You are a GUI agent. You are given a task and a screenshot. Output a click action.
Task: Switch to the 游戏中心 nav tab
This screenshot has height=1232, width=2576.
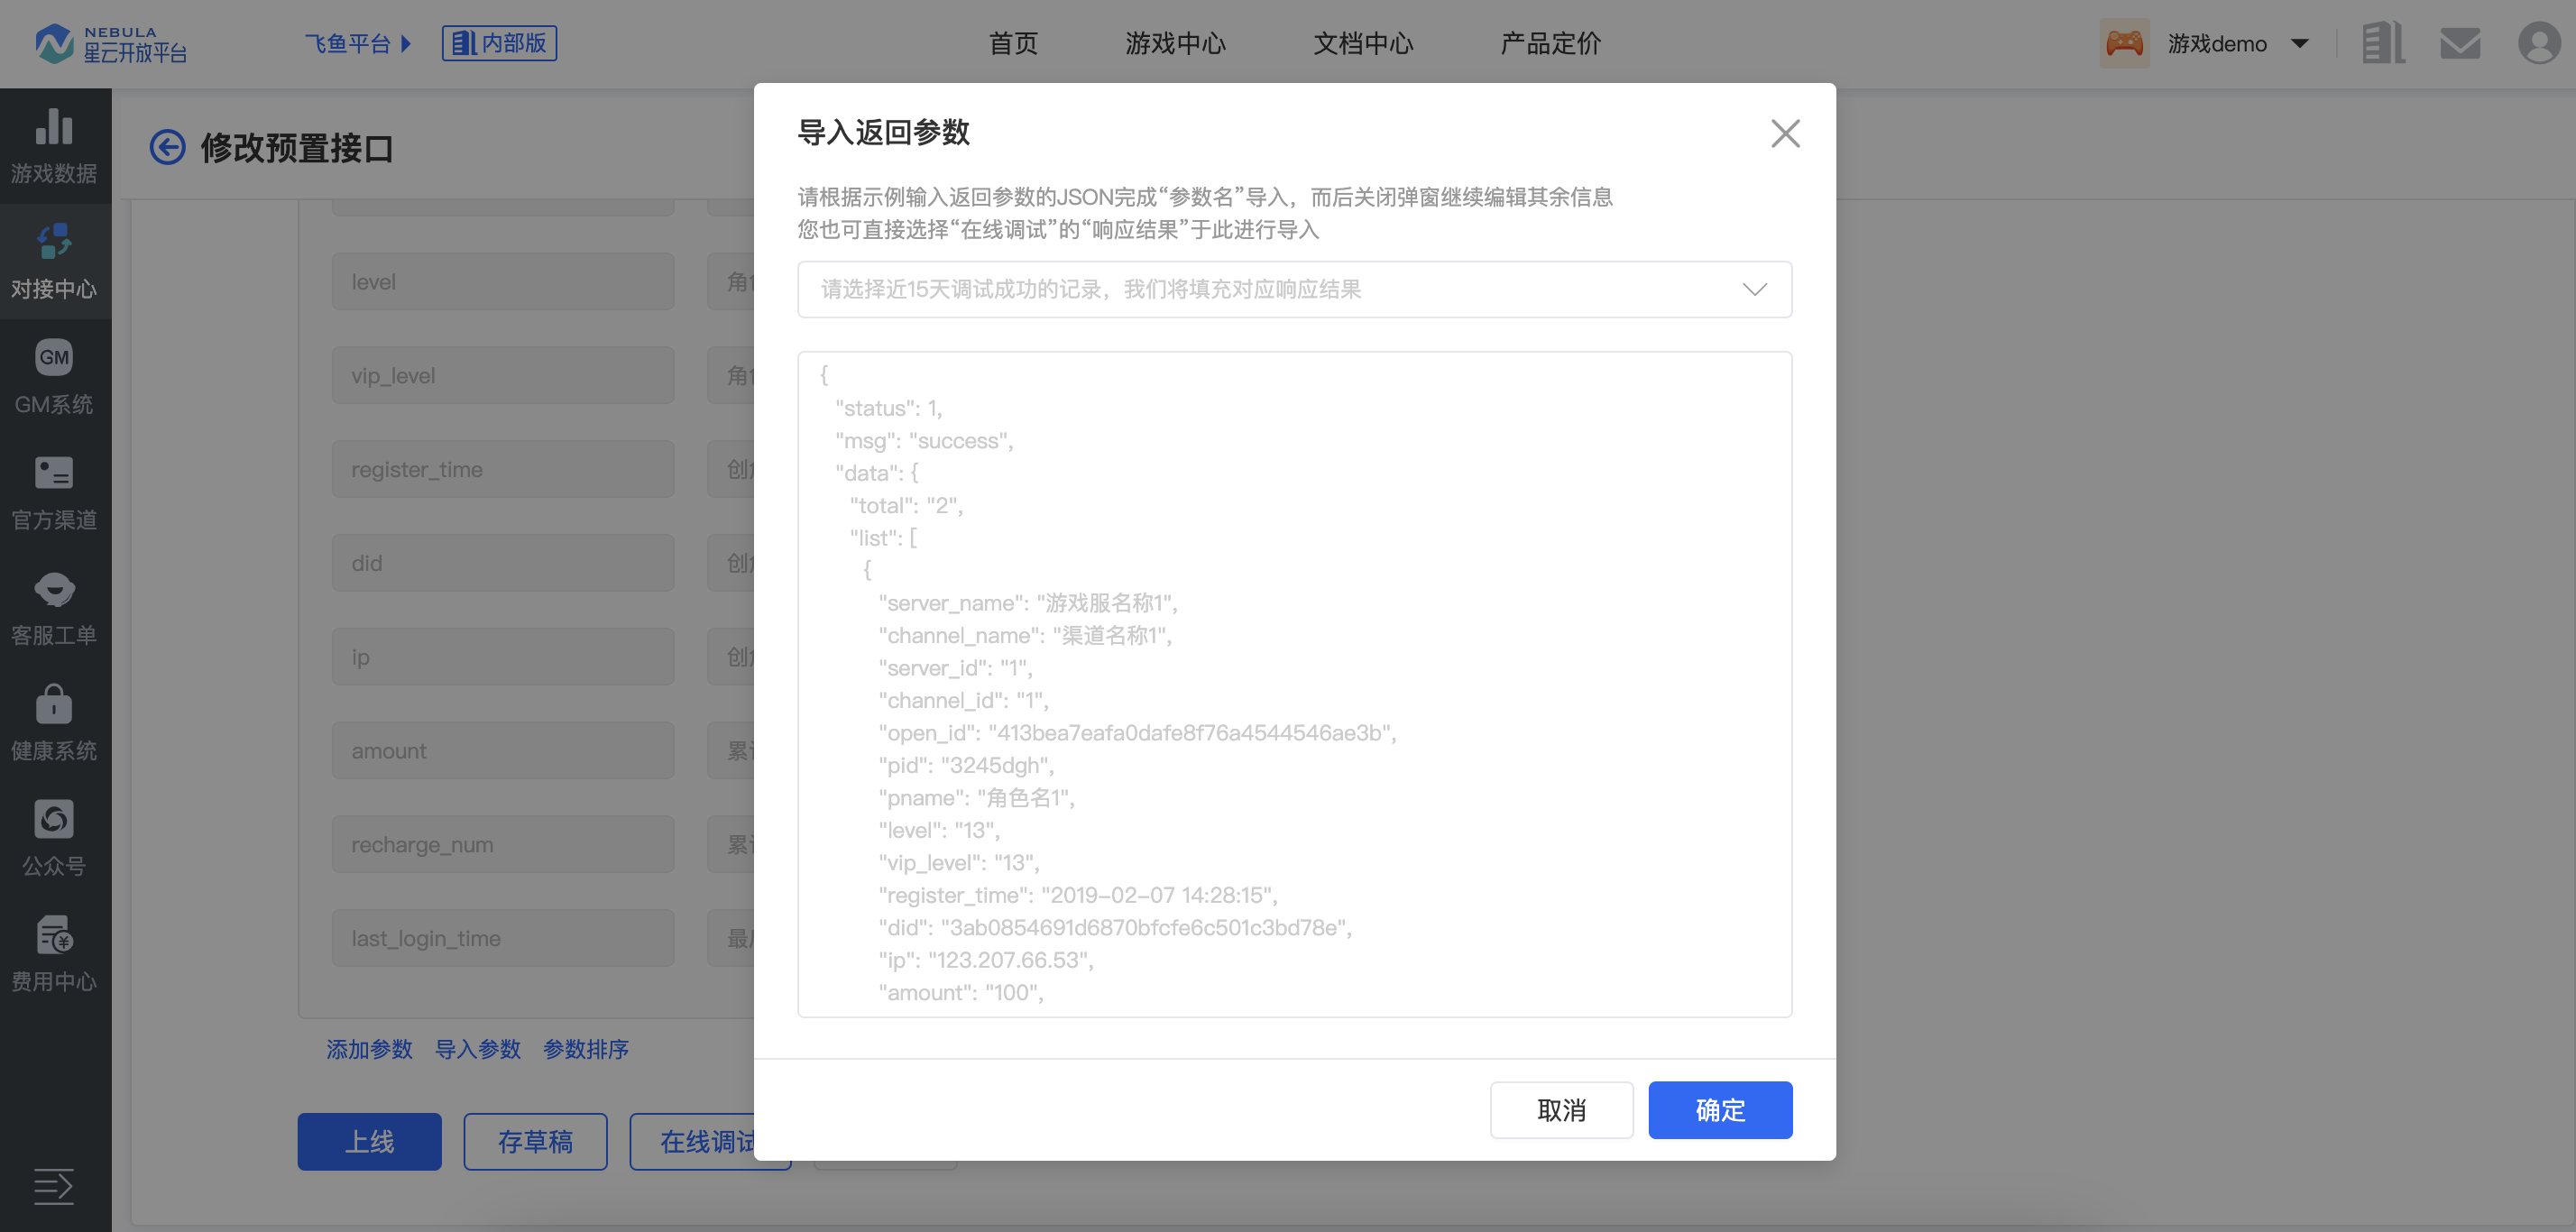[1175, 44]
